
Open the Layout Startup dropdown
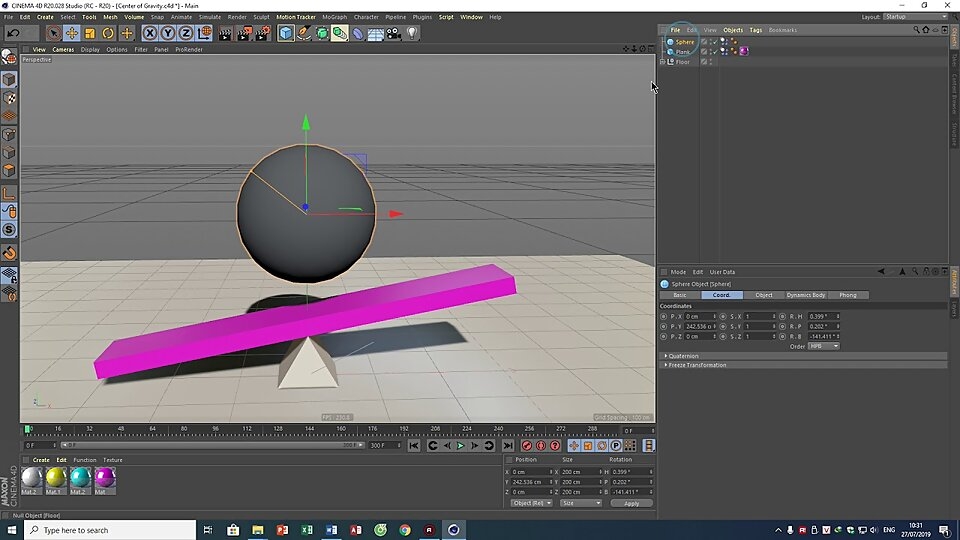tap(915, 17)
